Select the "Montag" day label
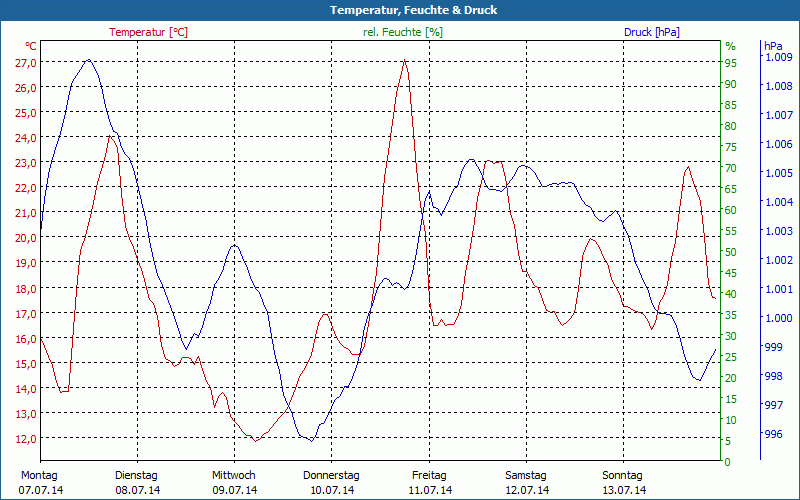The width and height of the screenshot is (800, 500). (x=40, y=475)
